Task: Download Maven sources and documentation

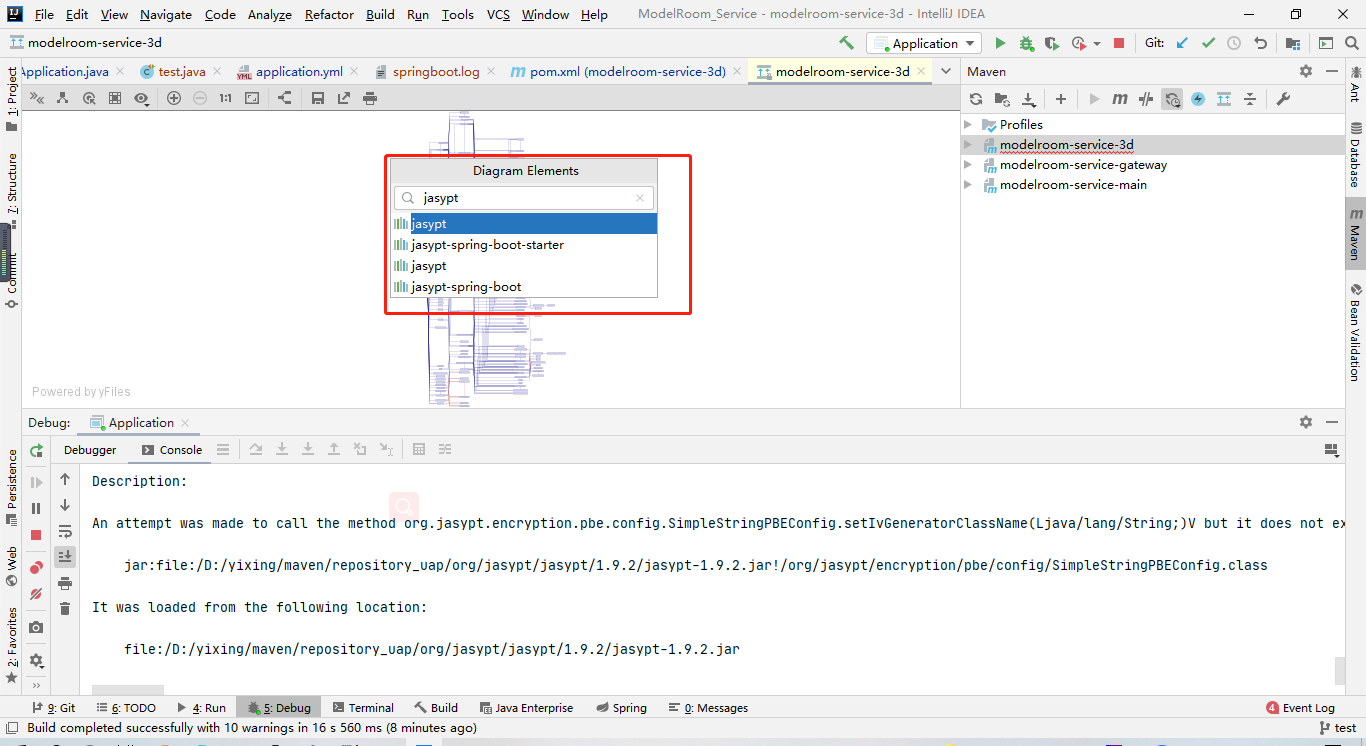Action: click(1028, 99)
